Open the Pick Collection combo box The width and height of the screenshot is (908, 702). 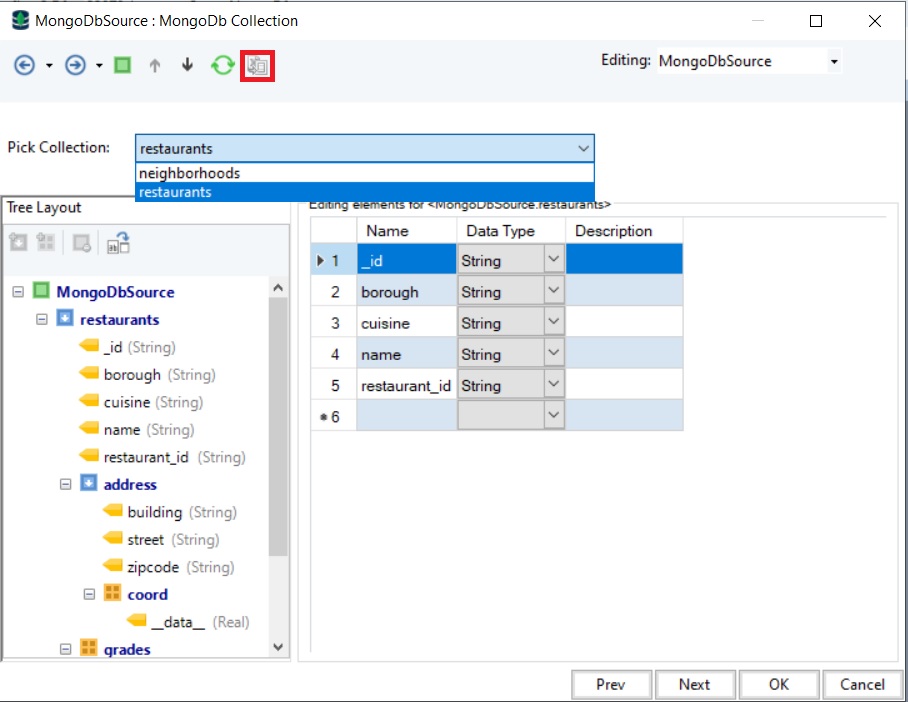pos(583,148)
